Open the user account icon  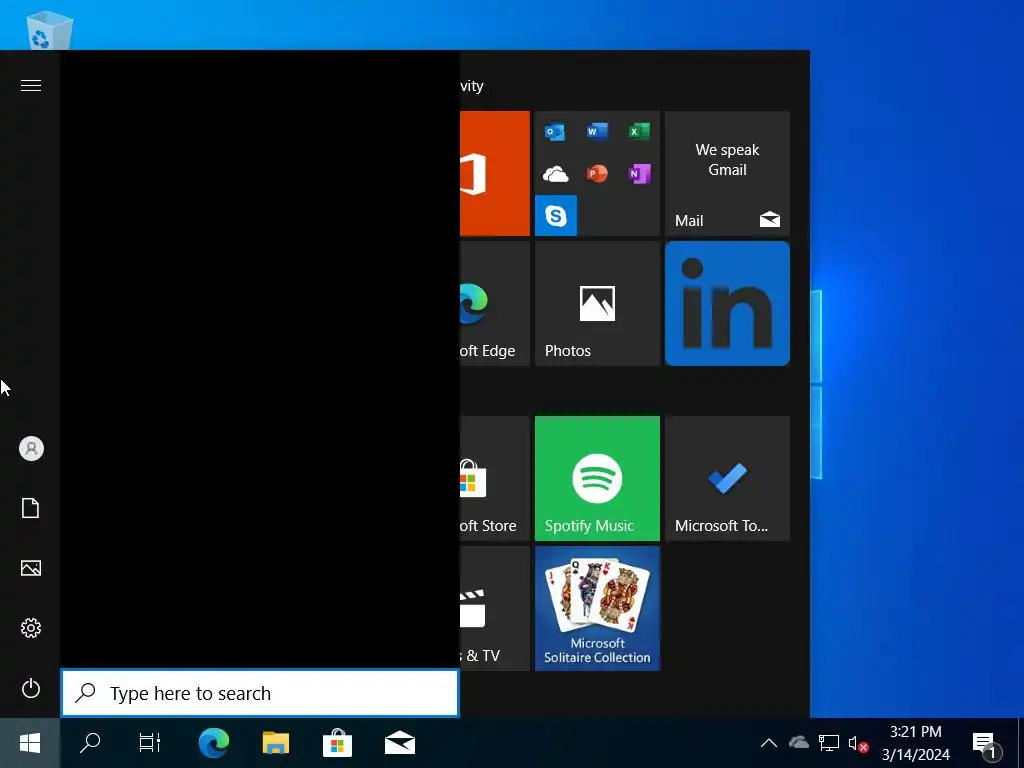[x=31, y=449]
